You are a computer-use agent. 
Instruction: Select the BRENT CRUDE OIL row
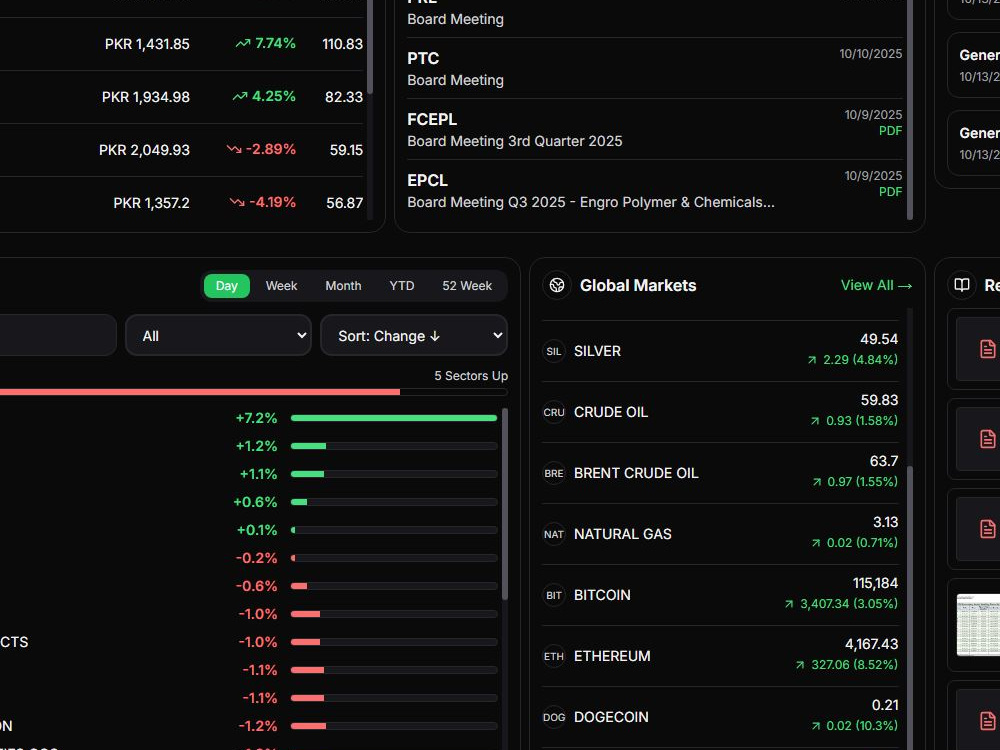click(720, 473)
